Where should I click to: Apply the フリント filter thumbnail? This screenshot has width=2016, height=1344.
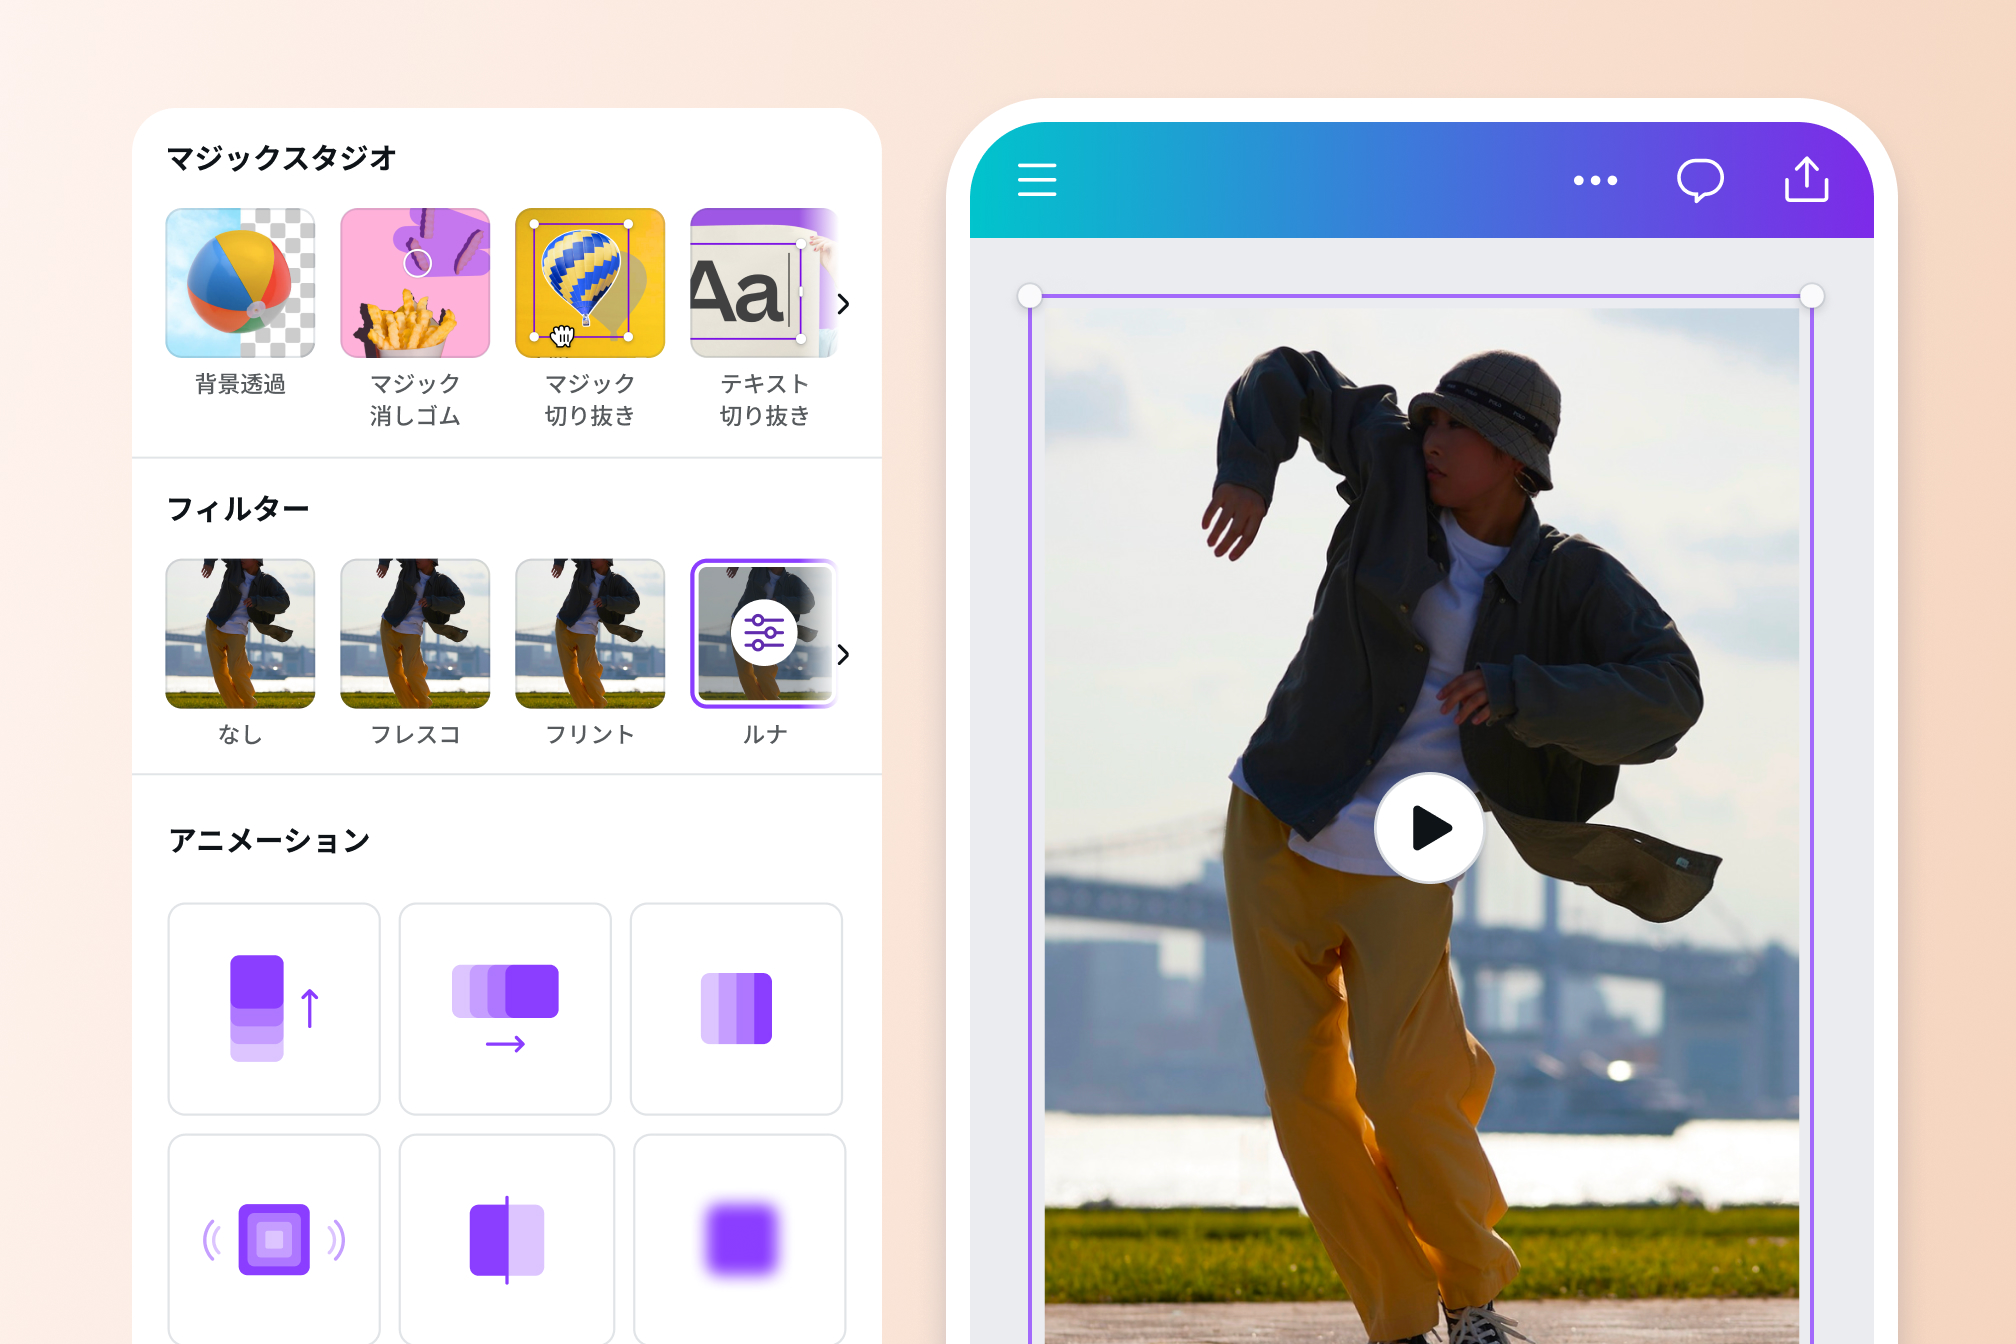click(x=590, y=634)
